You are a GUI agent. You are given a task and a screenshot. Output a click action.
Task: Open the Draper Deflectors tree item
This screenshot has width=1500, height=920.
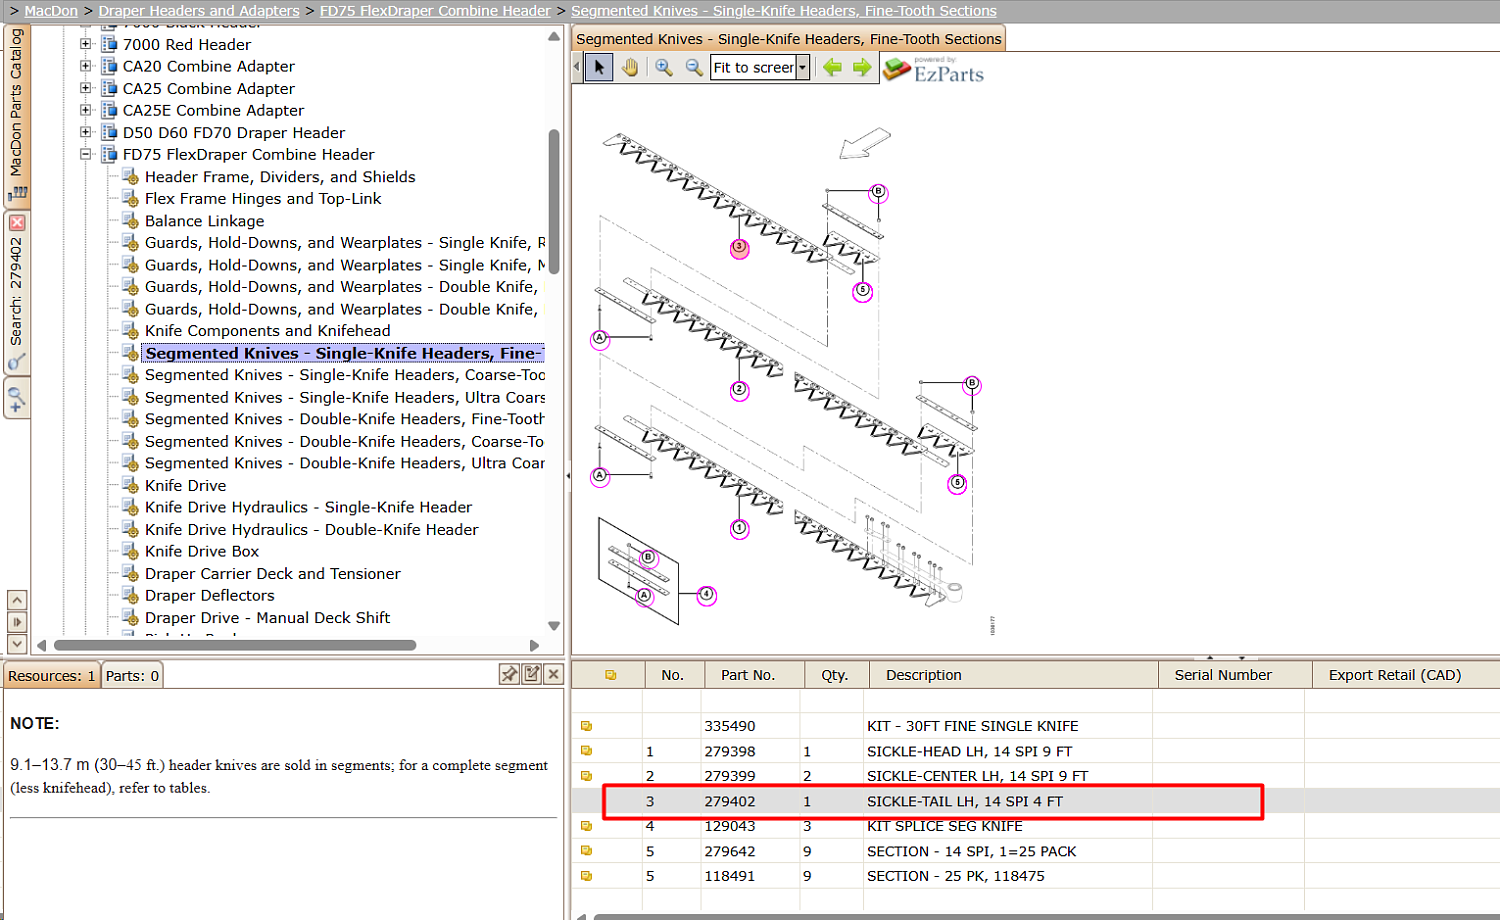[x=210, y=595]
